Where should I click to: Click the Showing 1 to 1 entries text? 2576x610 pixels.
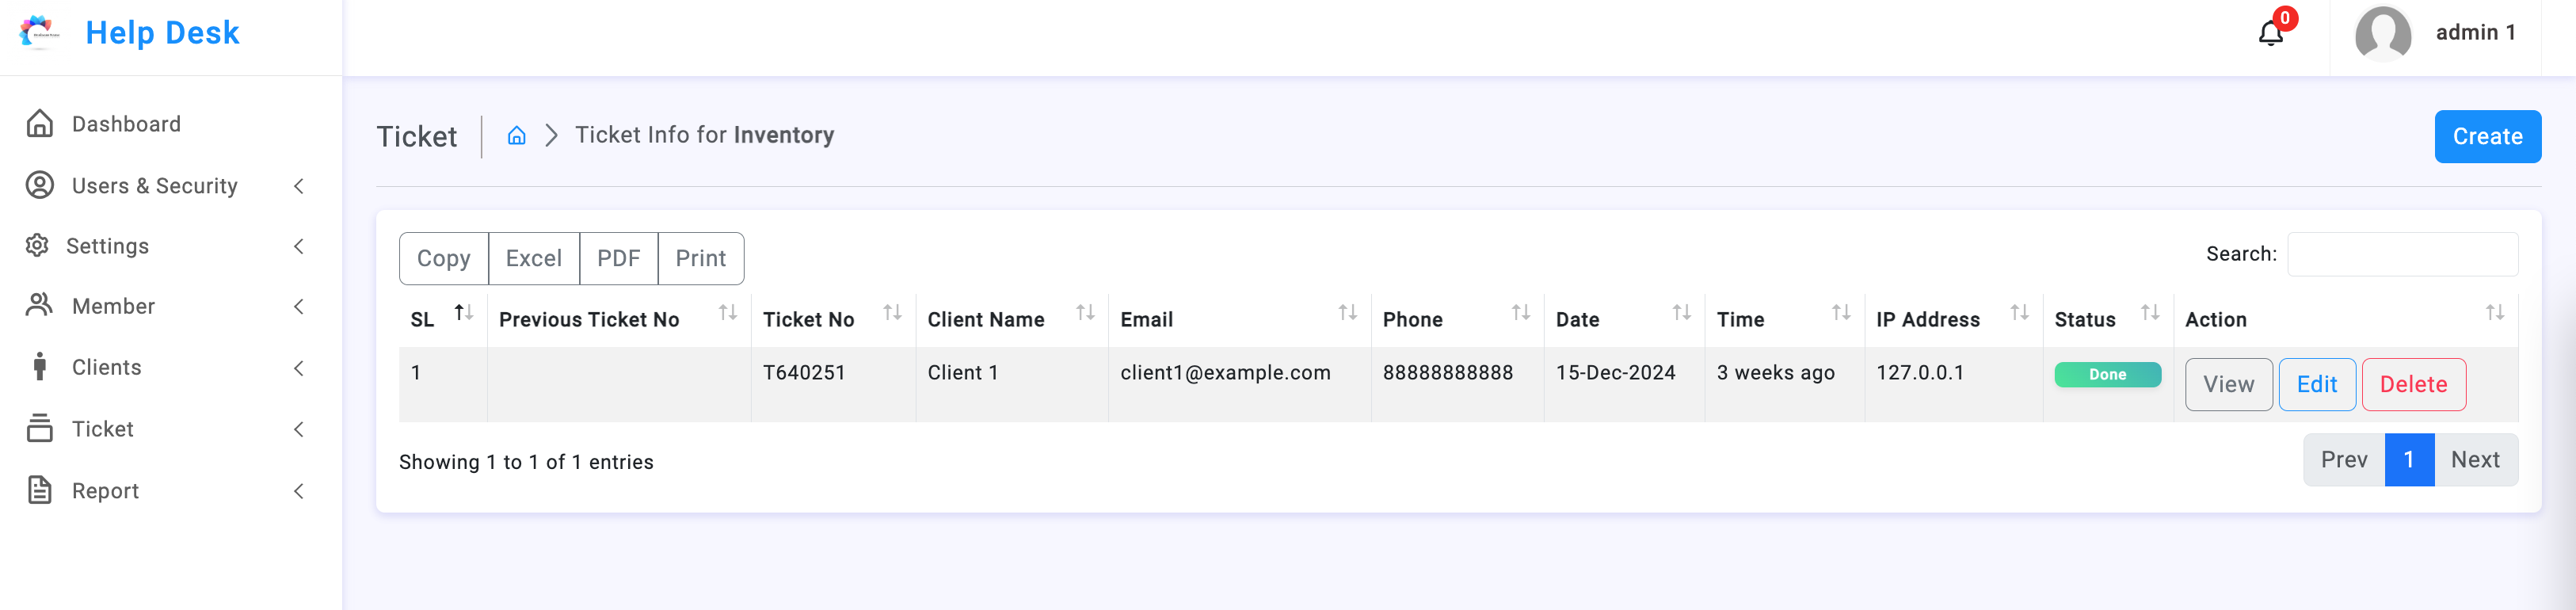[526, 462]
